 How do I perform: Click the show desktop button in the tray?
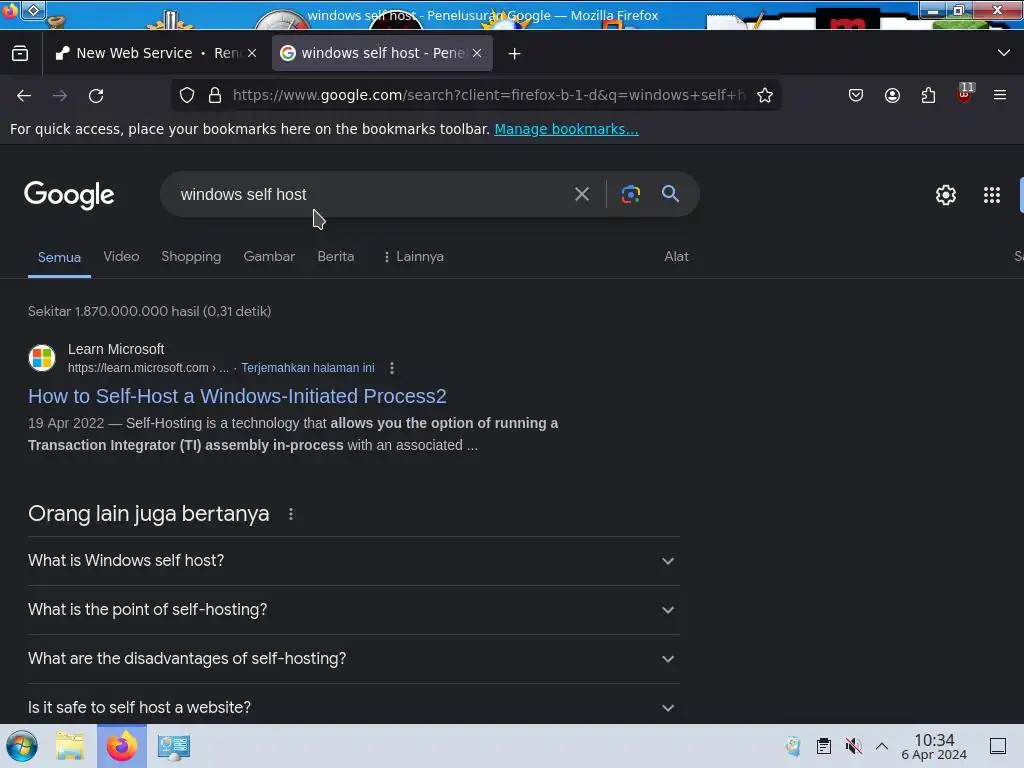(998, 746)
